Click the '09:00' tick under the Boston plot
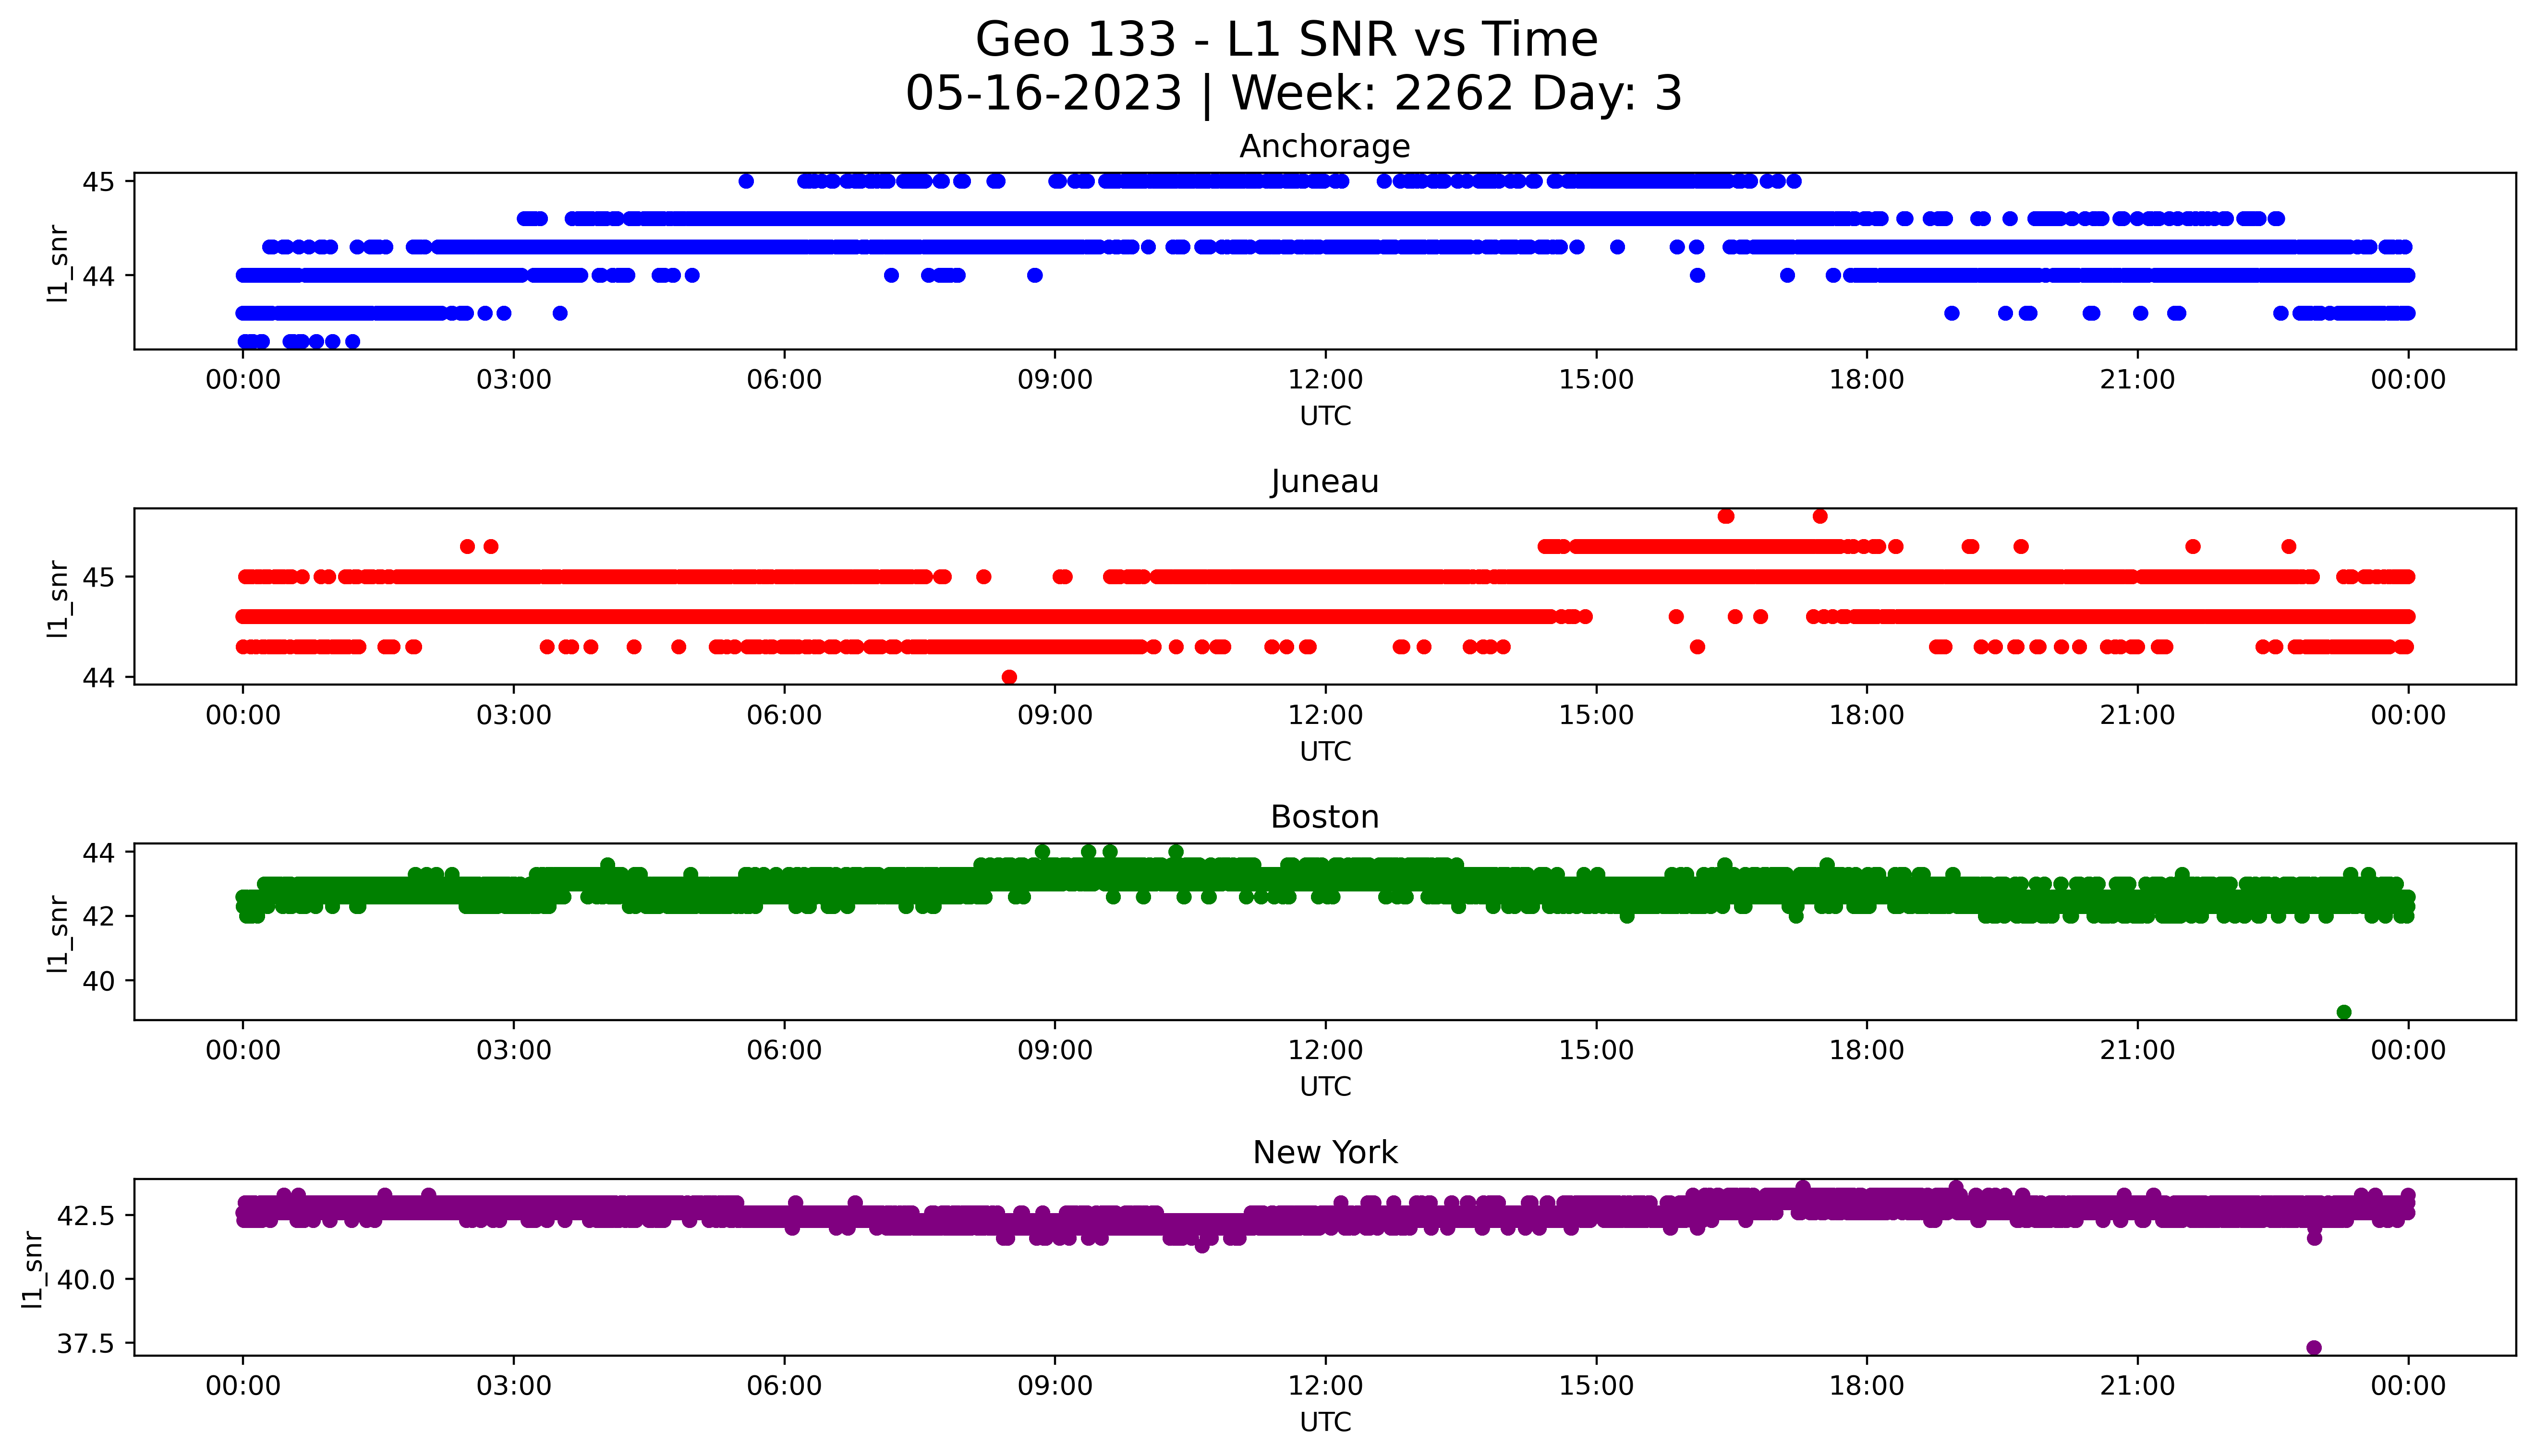This screenshot has width=2535, height=1456. [1055, 1051]
